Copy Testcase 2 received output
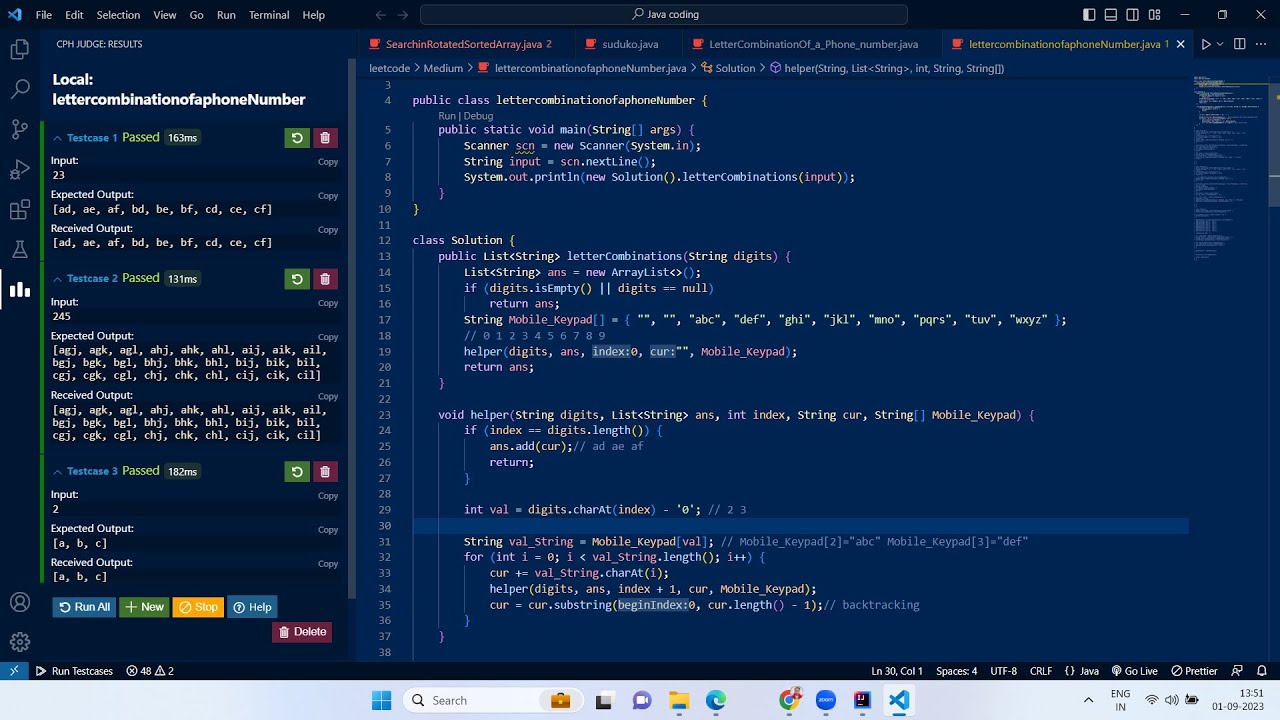 pos(328,397)
